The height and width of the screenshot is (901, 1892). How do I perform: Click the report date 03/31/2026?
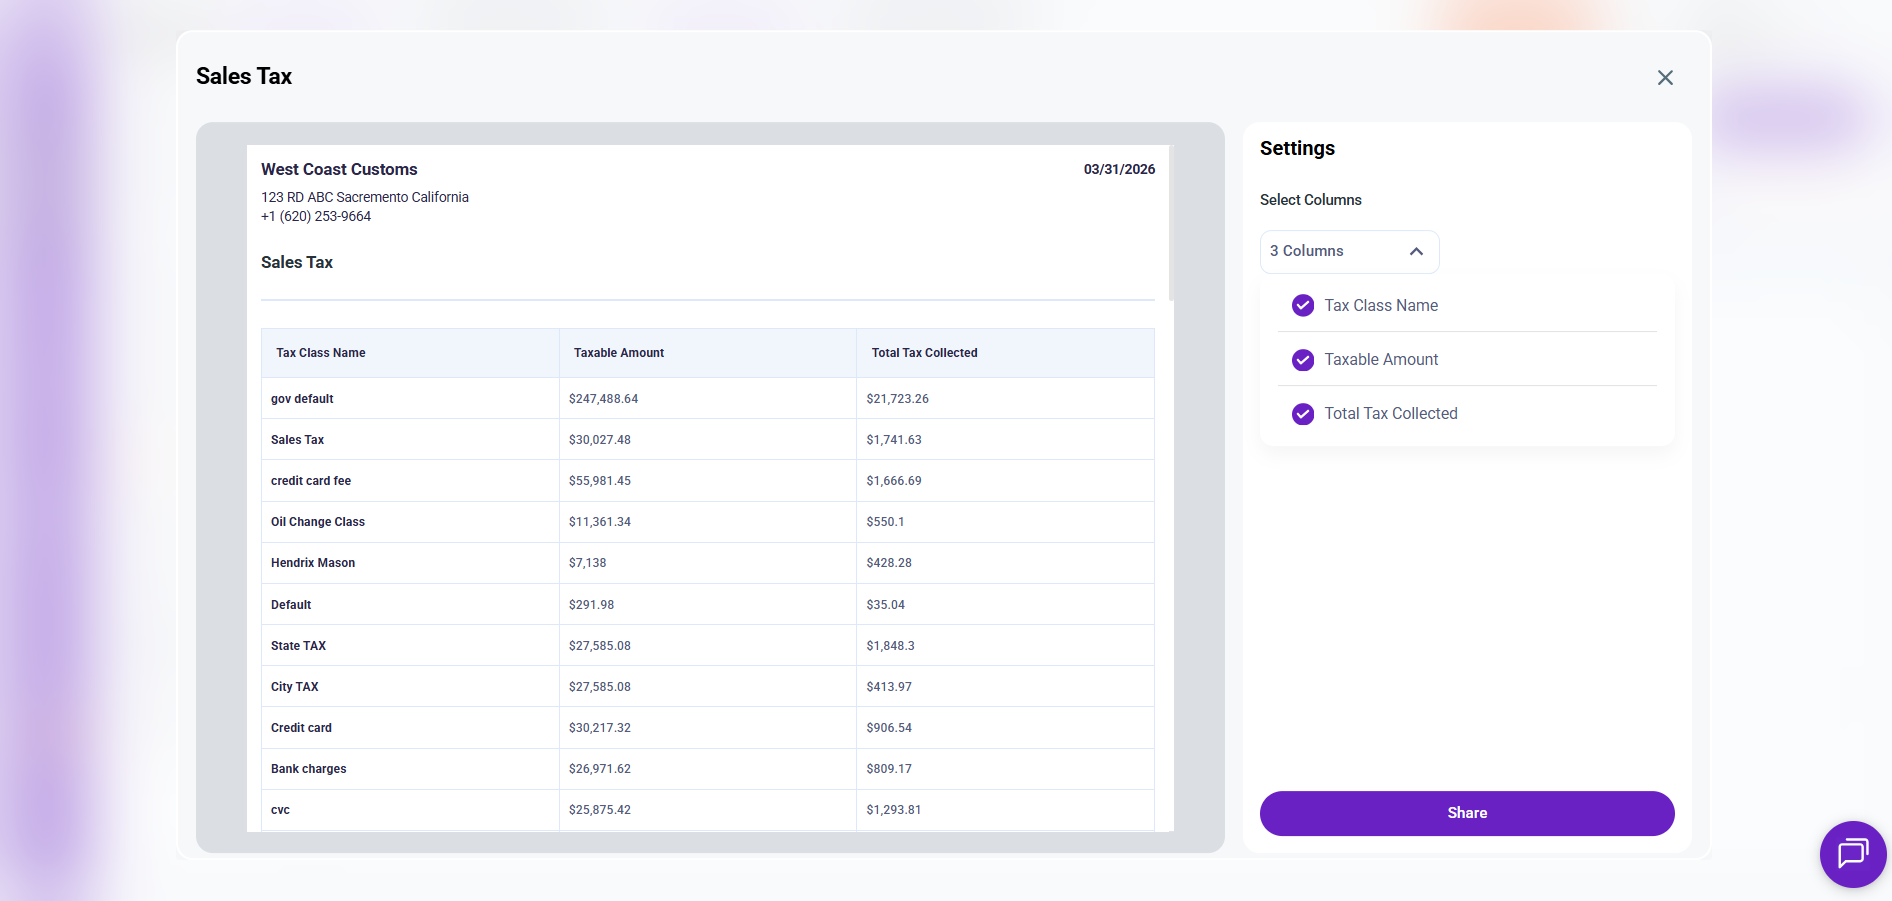click(x=1119, y=170)
